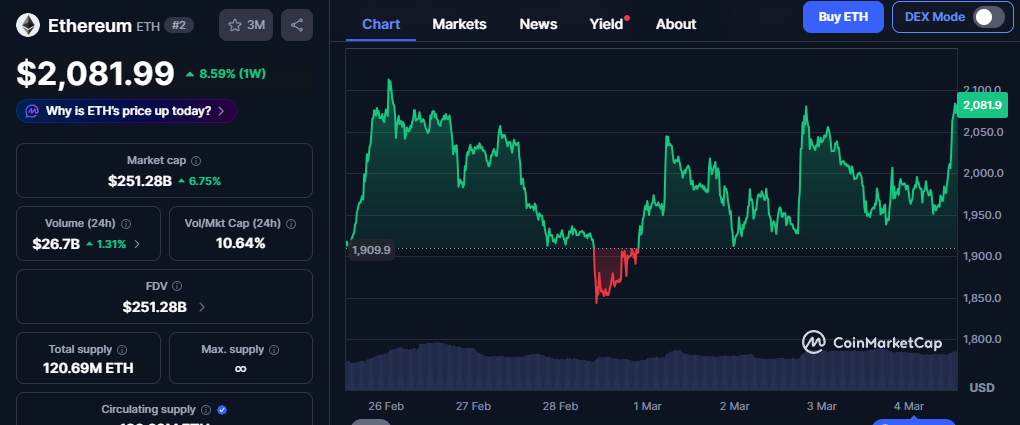Click the Volume (24h) info icon
1020x425 pixels.
[x=125, y=224]
